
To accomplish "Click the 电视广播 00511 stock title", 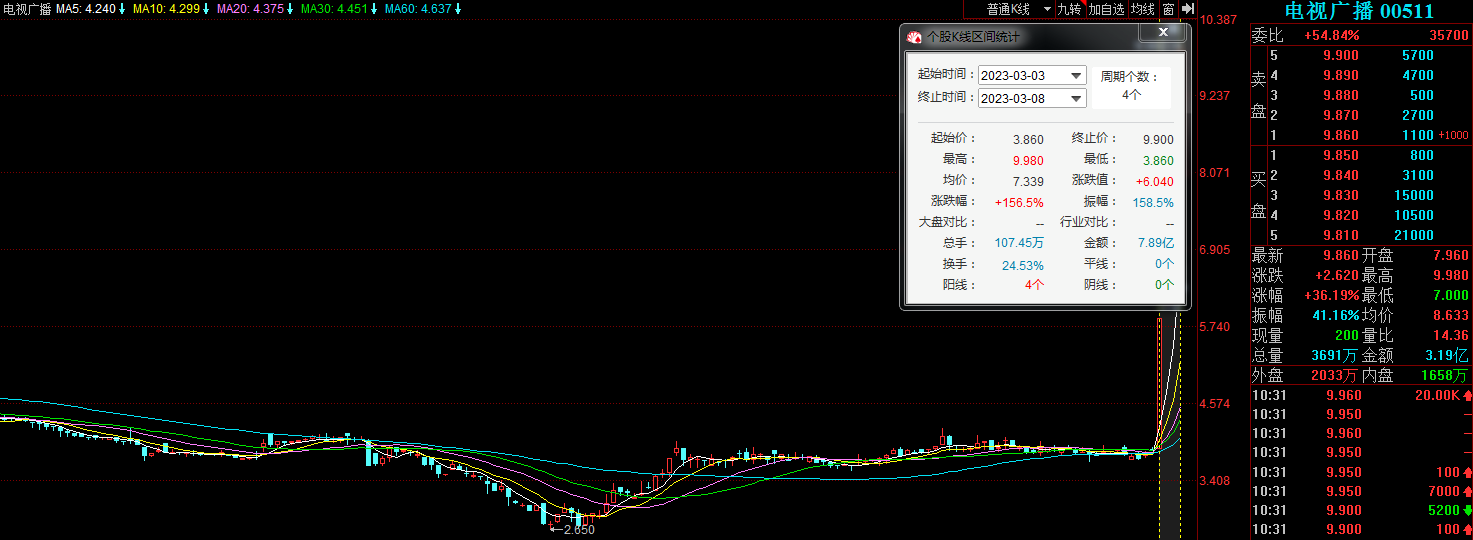I will (1359, 12).
